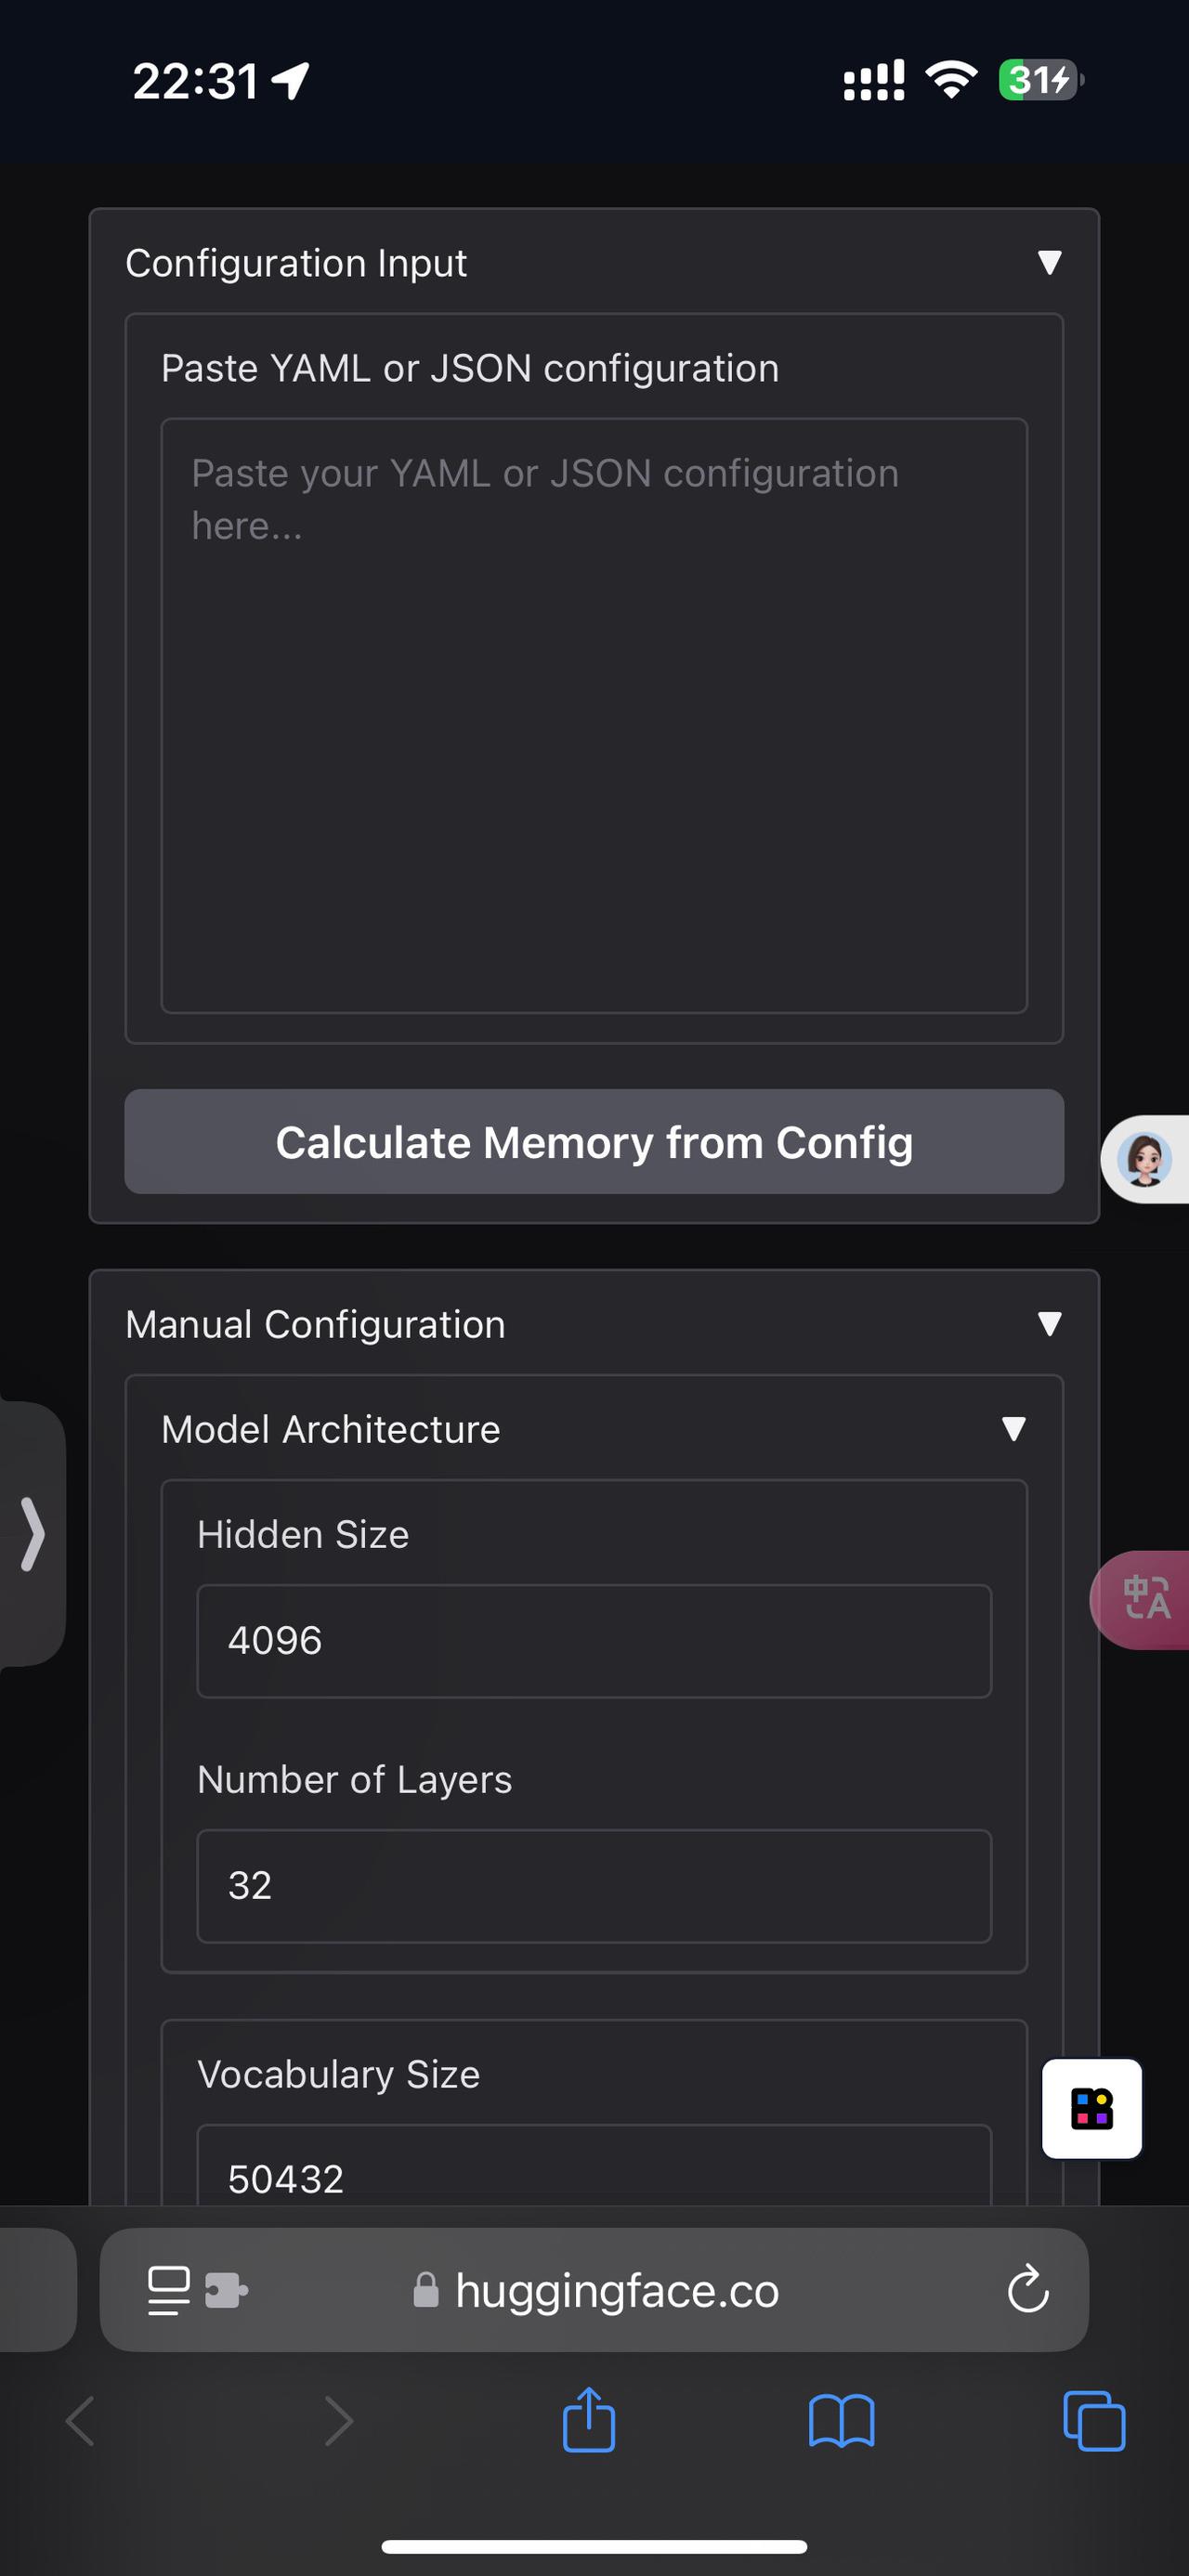This screenshot has width=1189, height=2576.
Task: Tap the battery indicator in status bar
Action: (1041, 80)
